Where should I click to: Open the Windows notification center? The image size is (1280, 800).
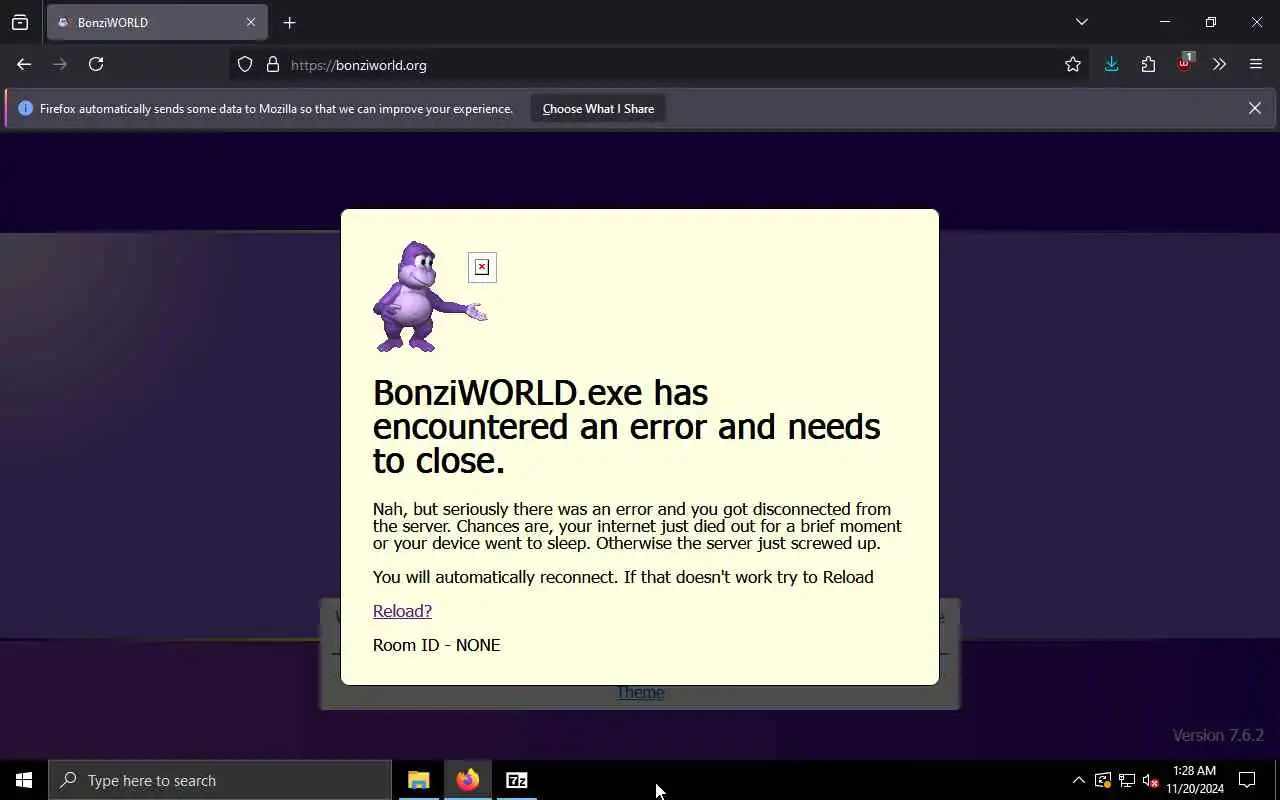(x=1247, y=780)
